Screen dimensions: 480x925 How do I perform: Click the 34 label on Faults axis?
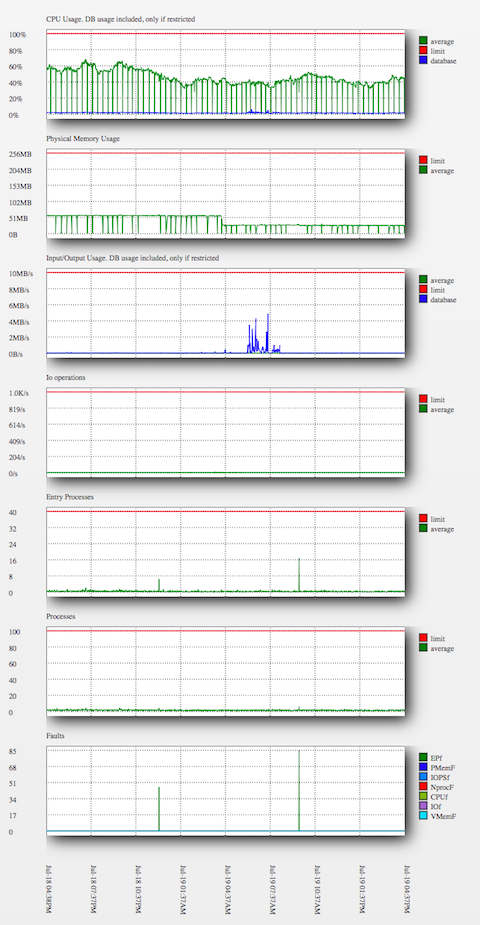(12, 800)
